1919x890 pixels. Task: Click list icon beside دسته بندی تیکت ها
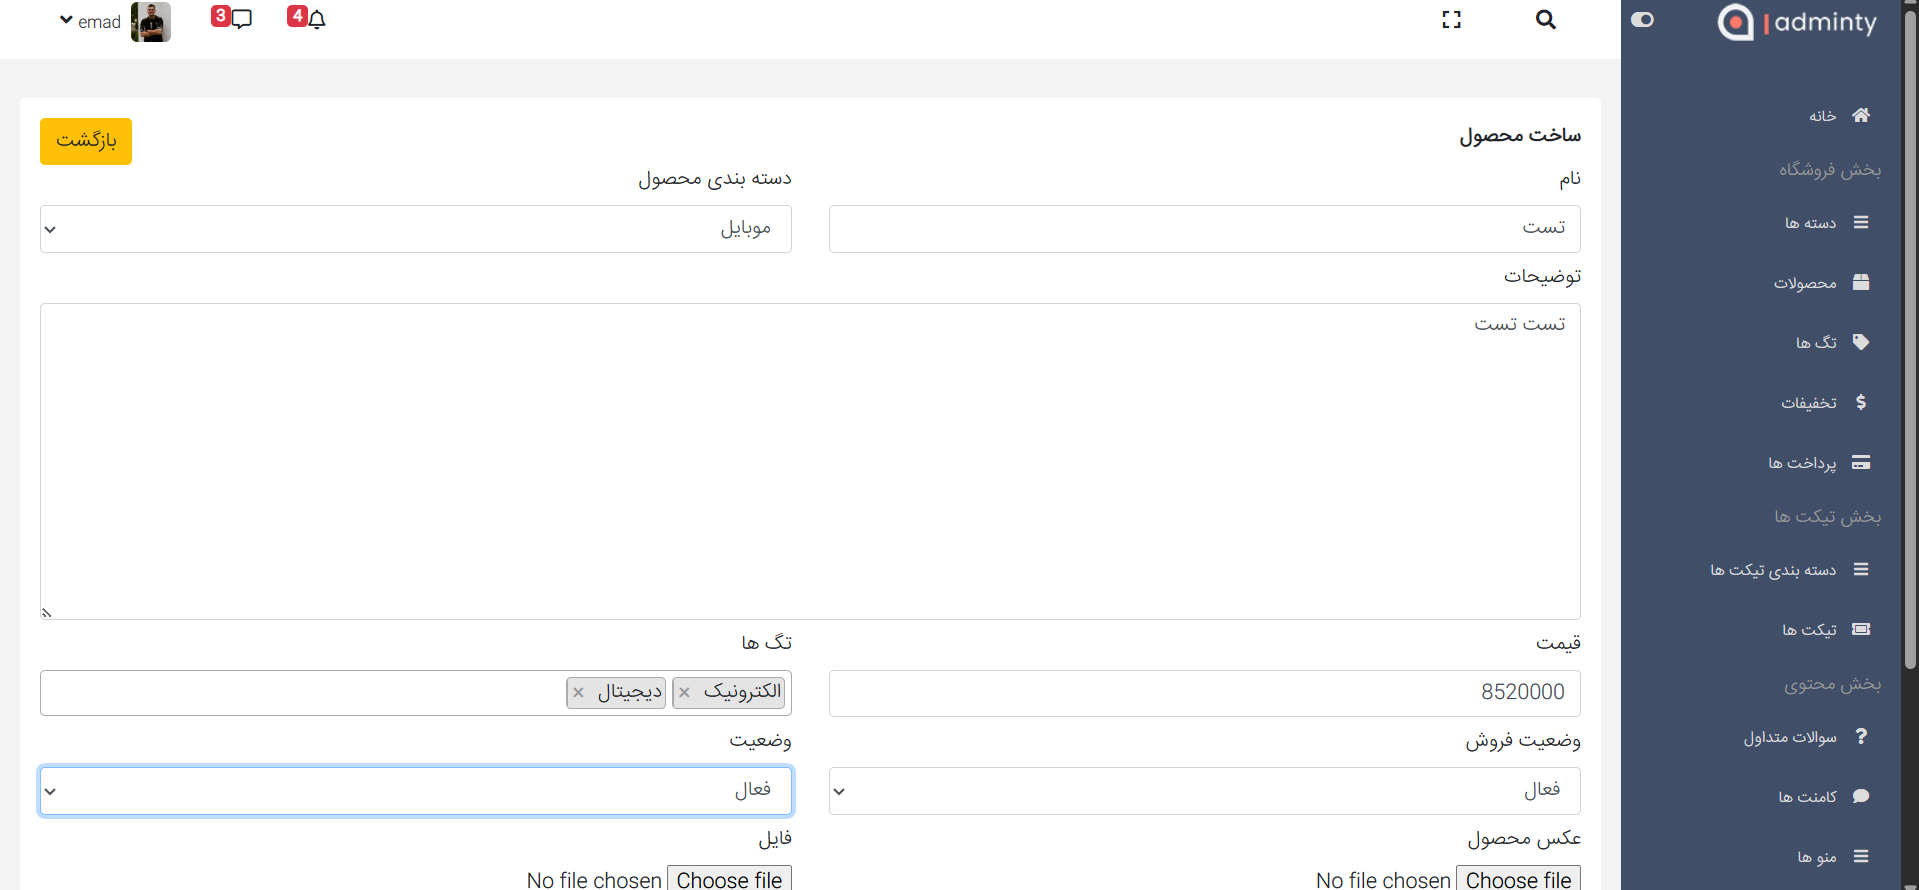click(1860, 569)
